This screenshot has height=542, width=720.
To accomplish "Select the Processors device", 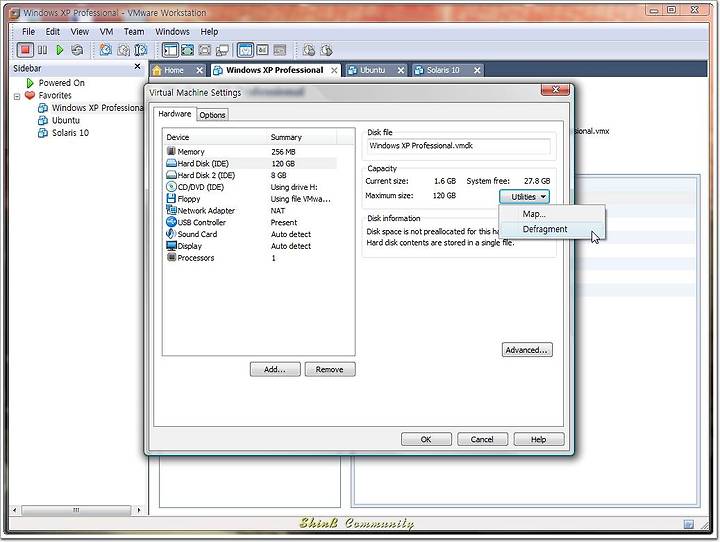I will tap(251, 258).
